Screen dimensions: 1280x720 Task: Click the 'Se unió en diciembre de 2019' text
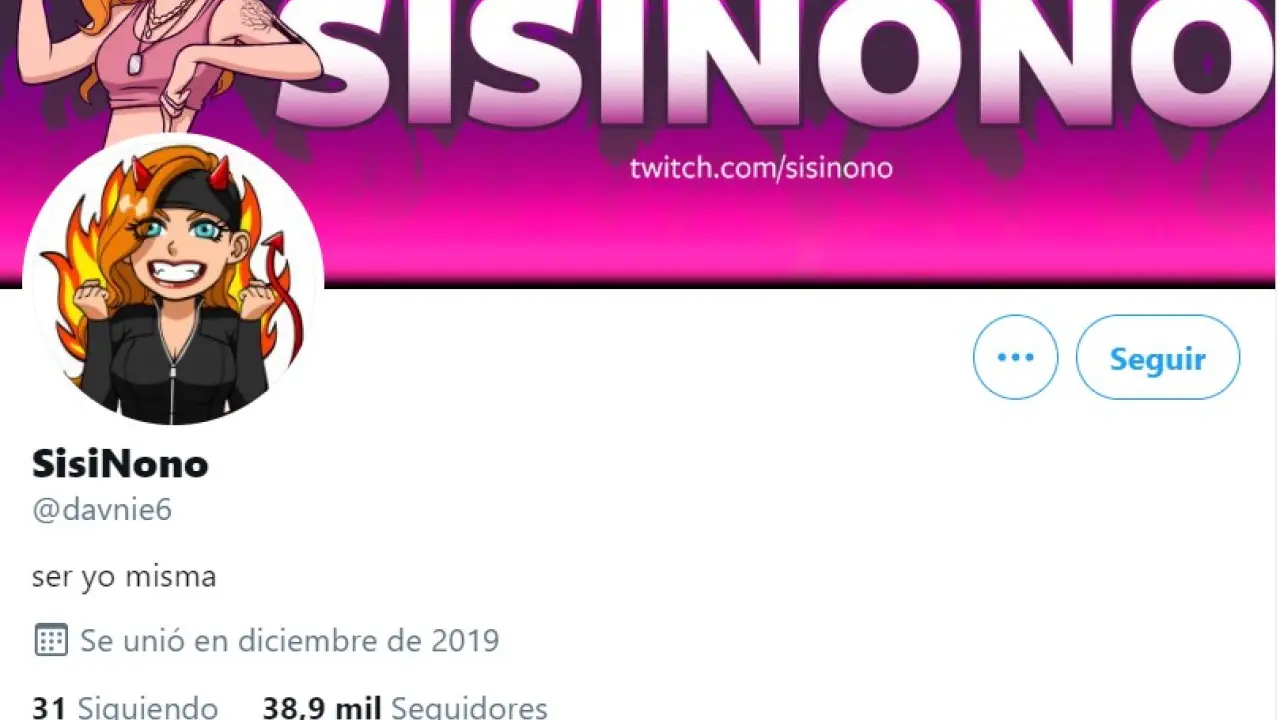289,640
